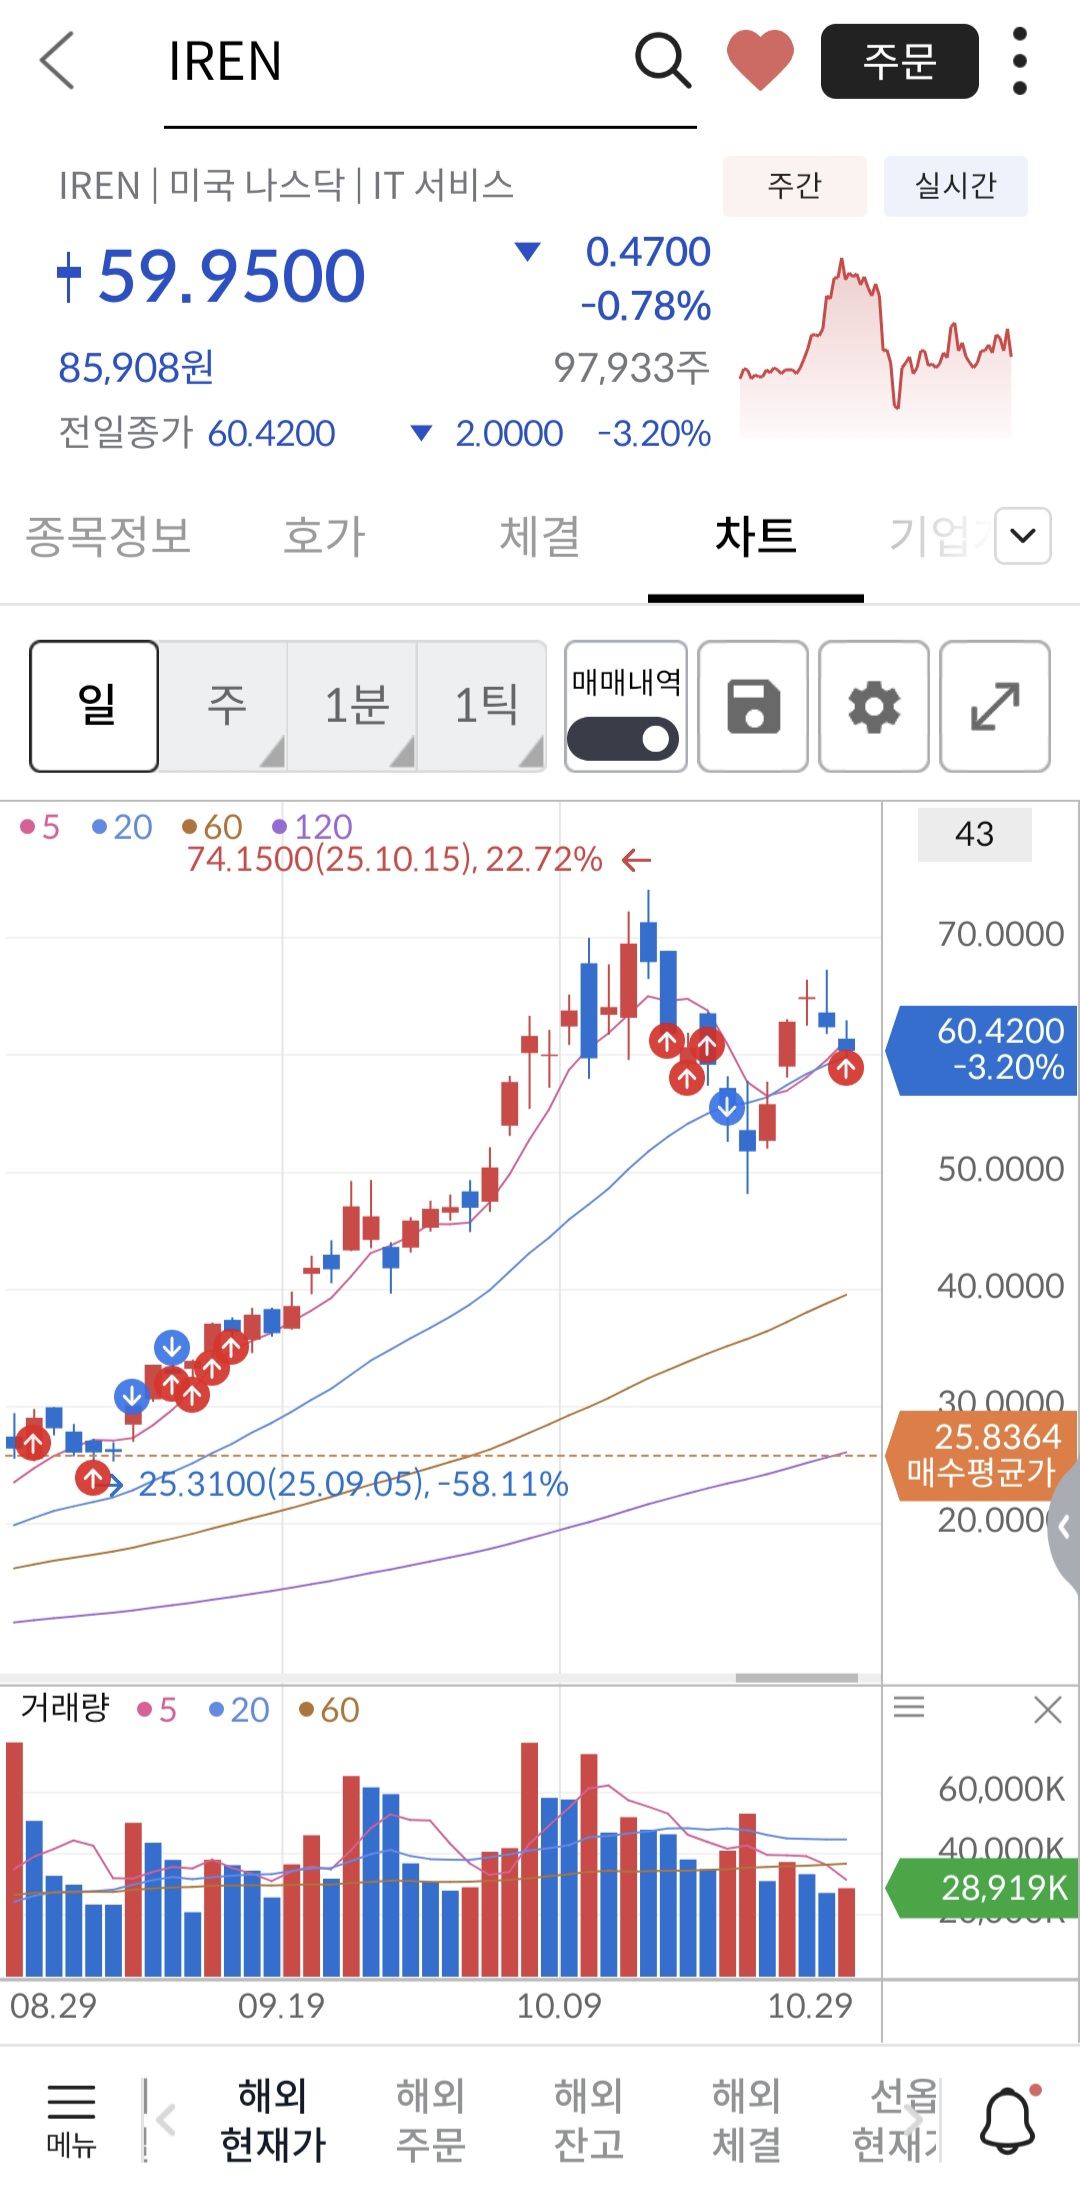Tap the 120-day moving average legend
This screenshot has width=1080, height=2194.
tap(312, 827)
